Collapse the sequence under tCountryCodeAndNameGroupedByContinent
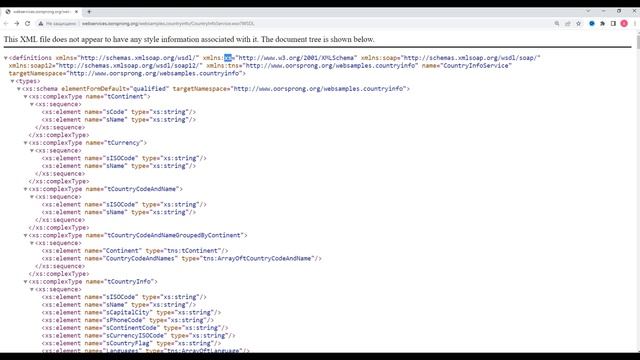The image size is (640, 360). click(x=32, y=243)
